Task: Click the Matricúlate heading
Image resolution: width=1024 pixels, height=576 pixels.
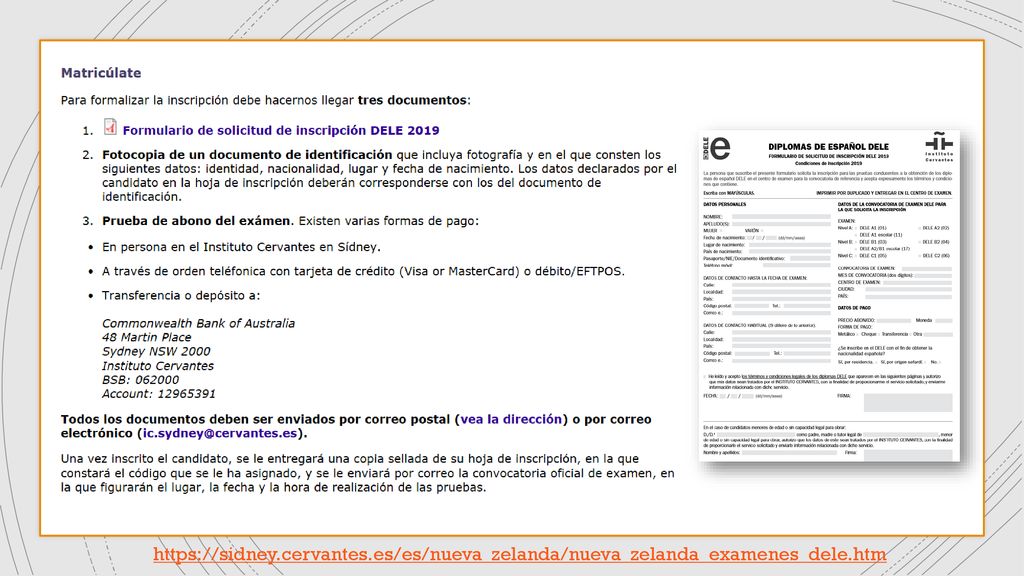Action: pos(101,73)
